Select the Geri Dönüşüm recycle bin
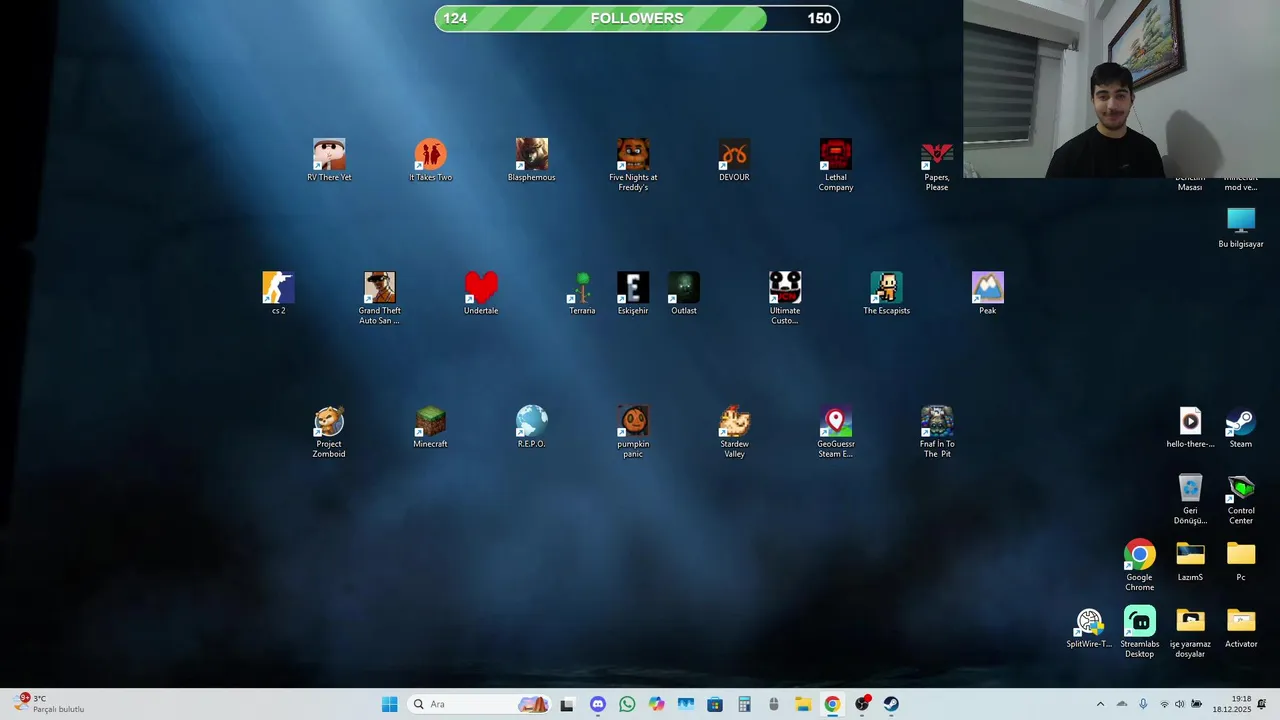Image resolution: width=1280 pixels, height=720 pixels. (1190, 499)
